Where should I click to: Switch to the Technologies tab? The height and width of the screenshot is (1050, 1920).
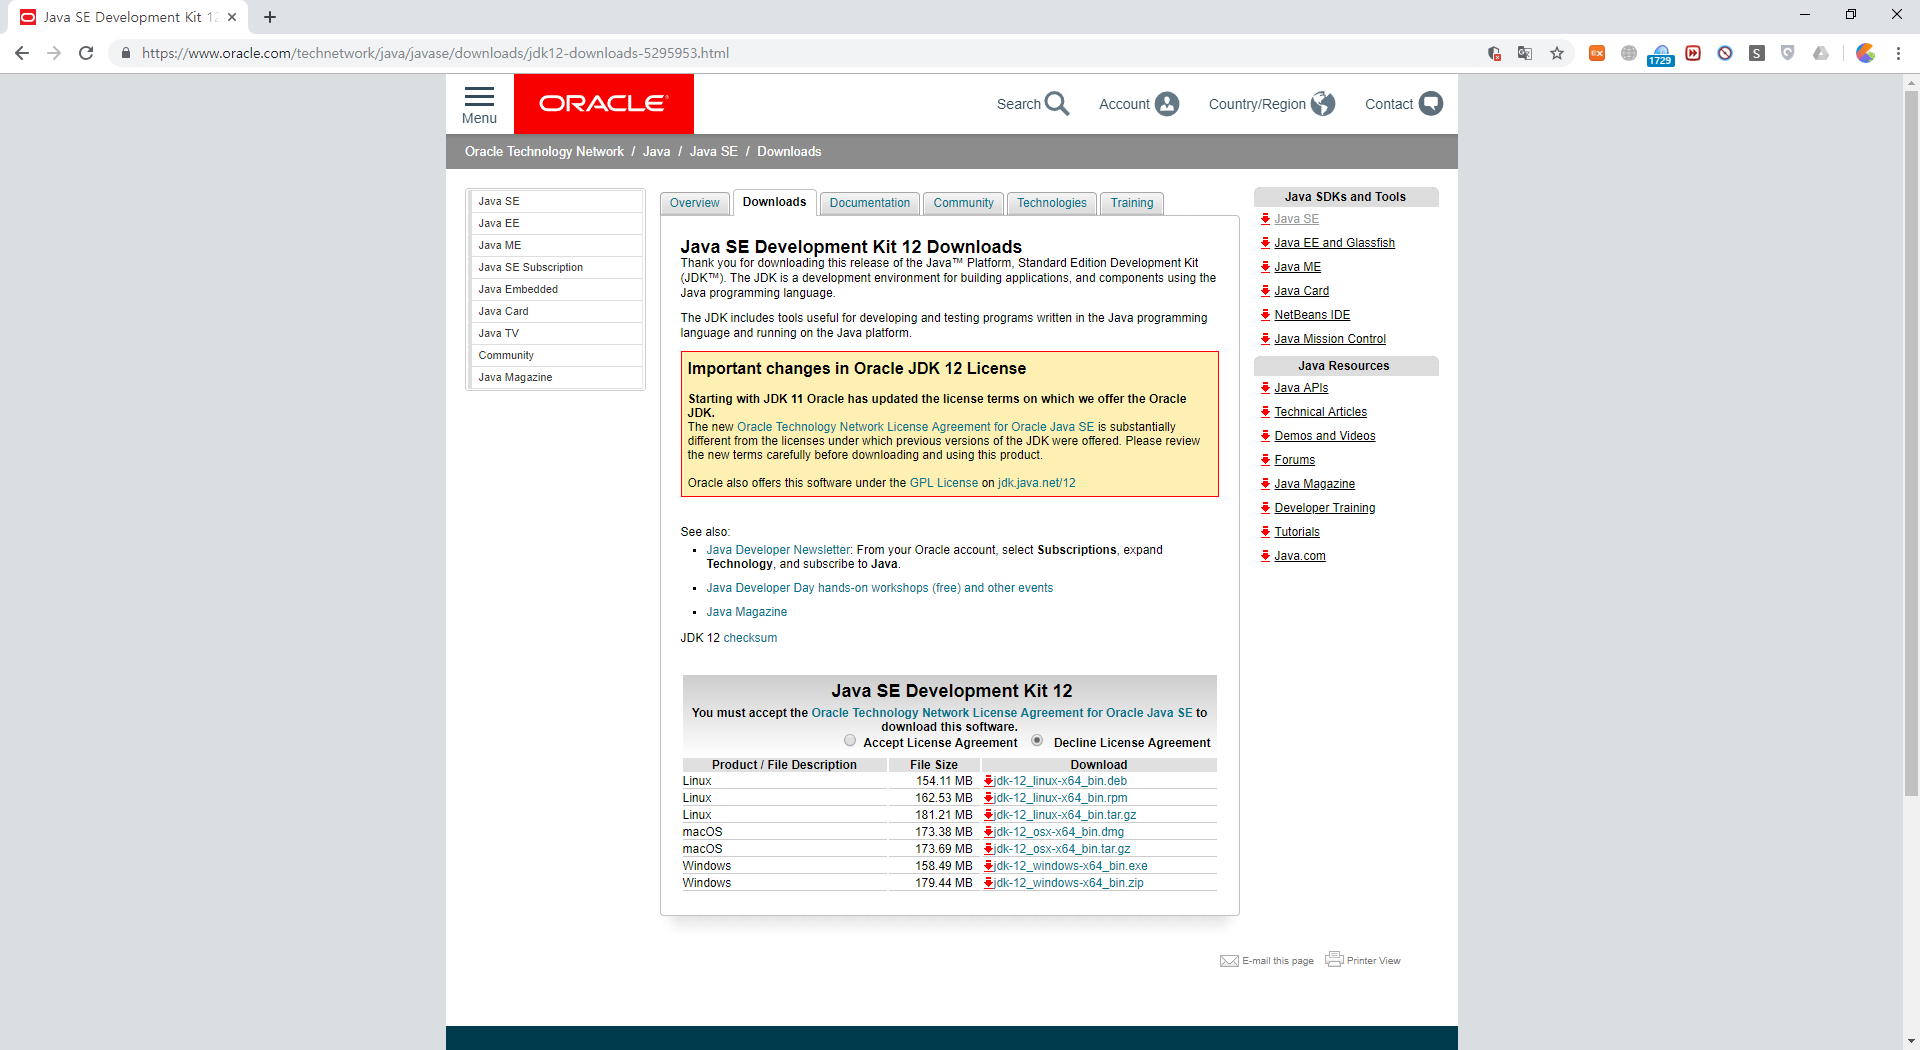click(x=1052, y=203)
